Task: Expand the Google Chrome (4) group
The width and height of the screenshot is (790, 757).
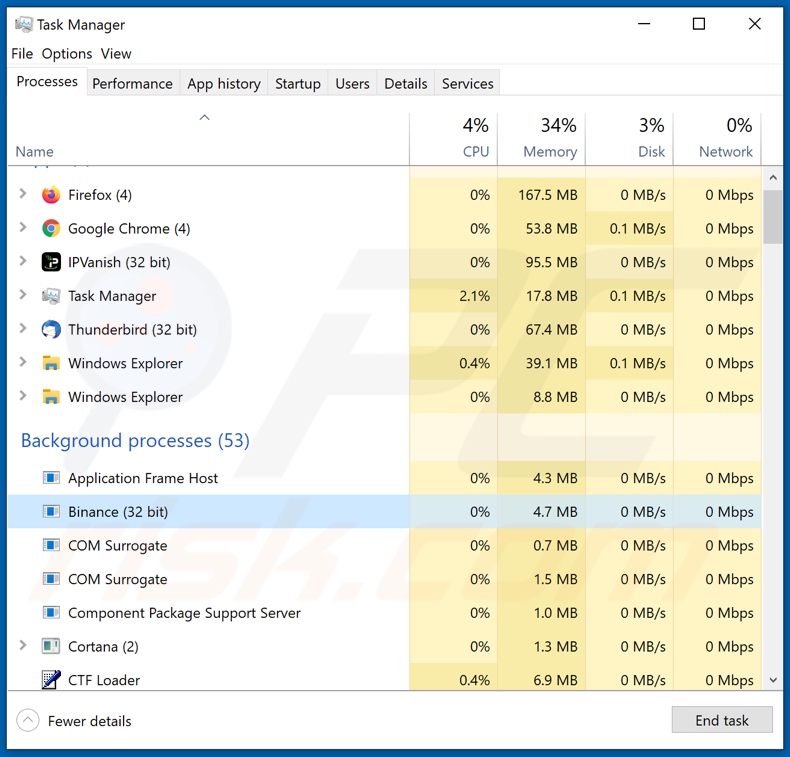Action: pos(23,228)
